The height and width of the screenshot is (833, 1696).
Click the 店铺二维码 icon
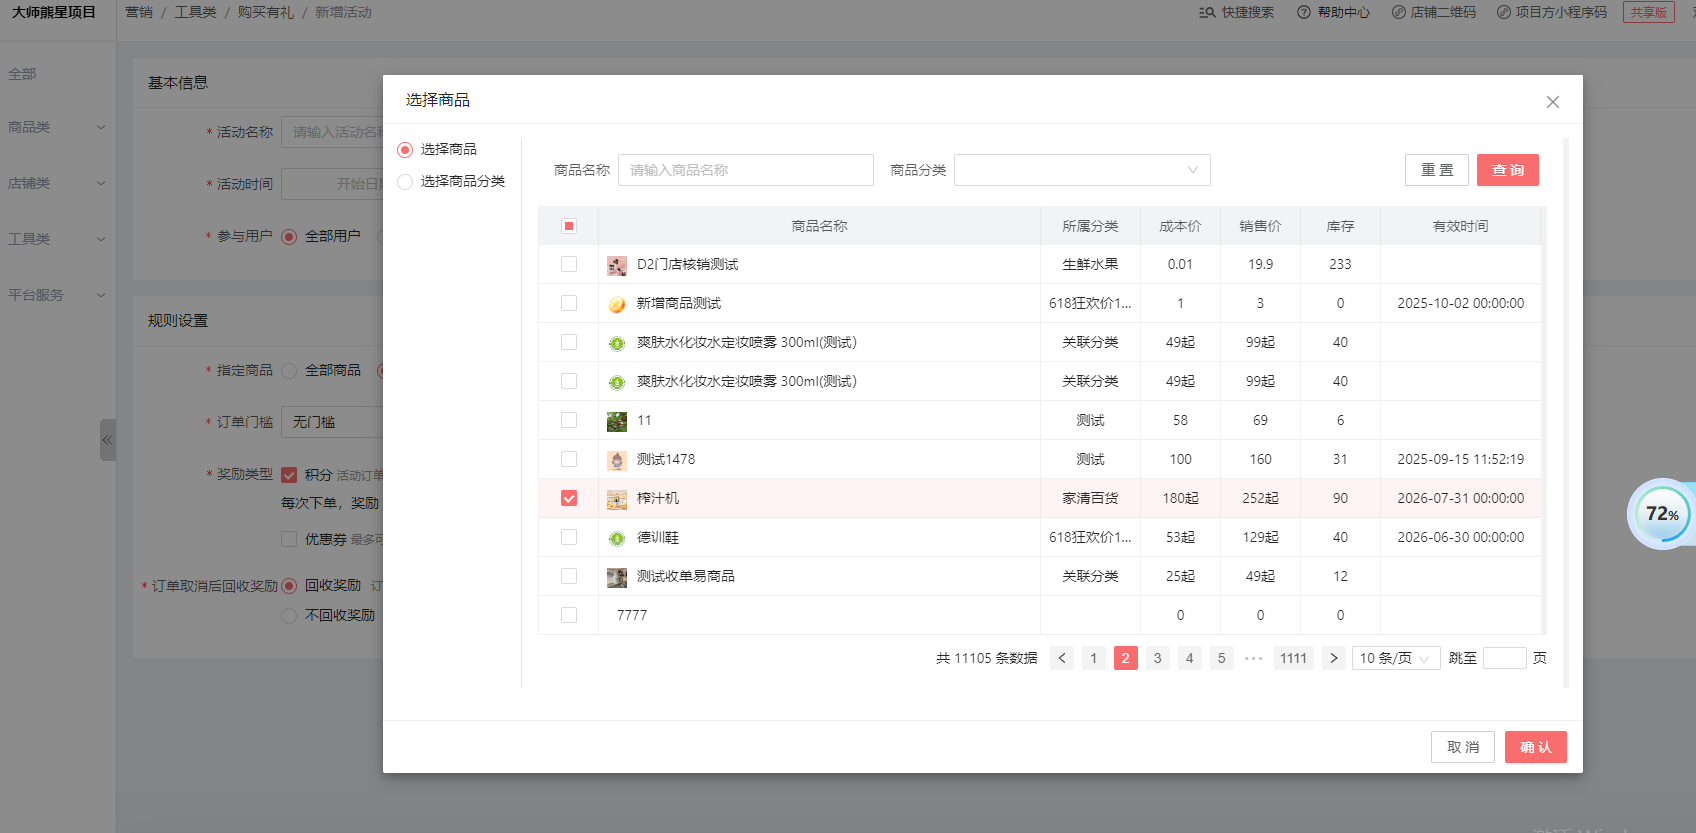pos(1398,13)
